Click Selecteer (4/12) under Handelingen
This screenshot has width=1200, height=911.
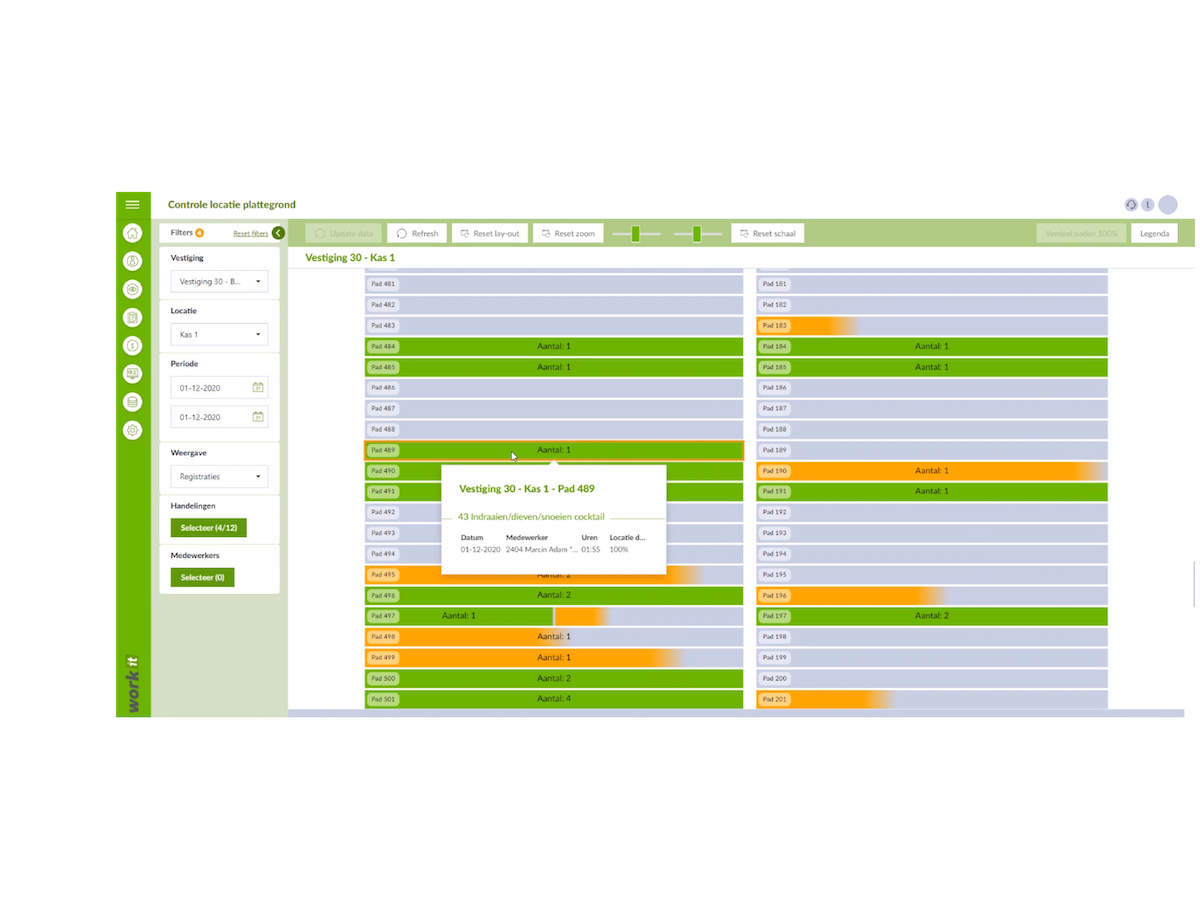[x=209, y=527]
